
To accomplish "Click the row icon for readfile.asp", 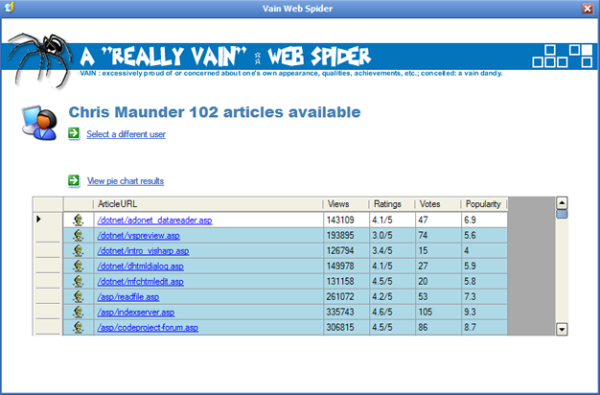I will pos(78,297).
